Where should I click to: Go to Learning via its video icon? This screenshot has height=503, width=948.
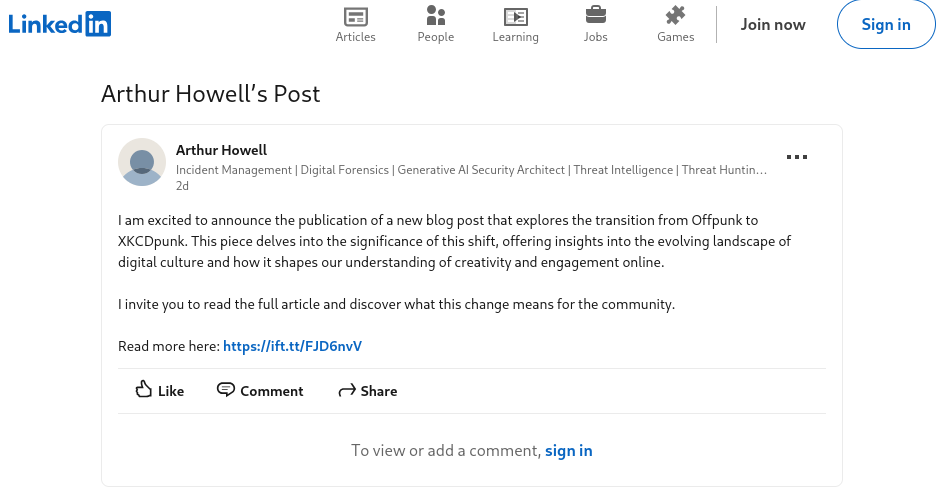coord(515,16)
